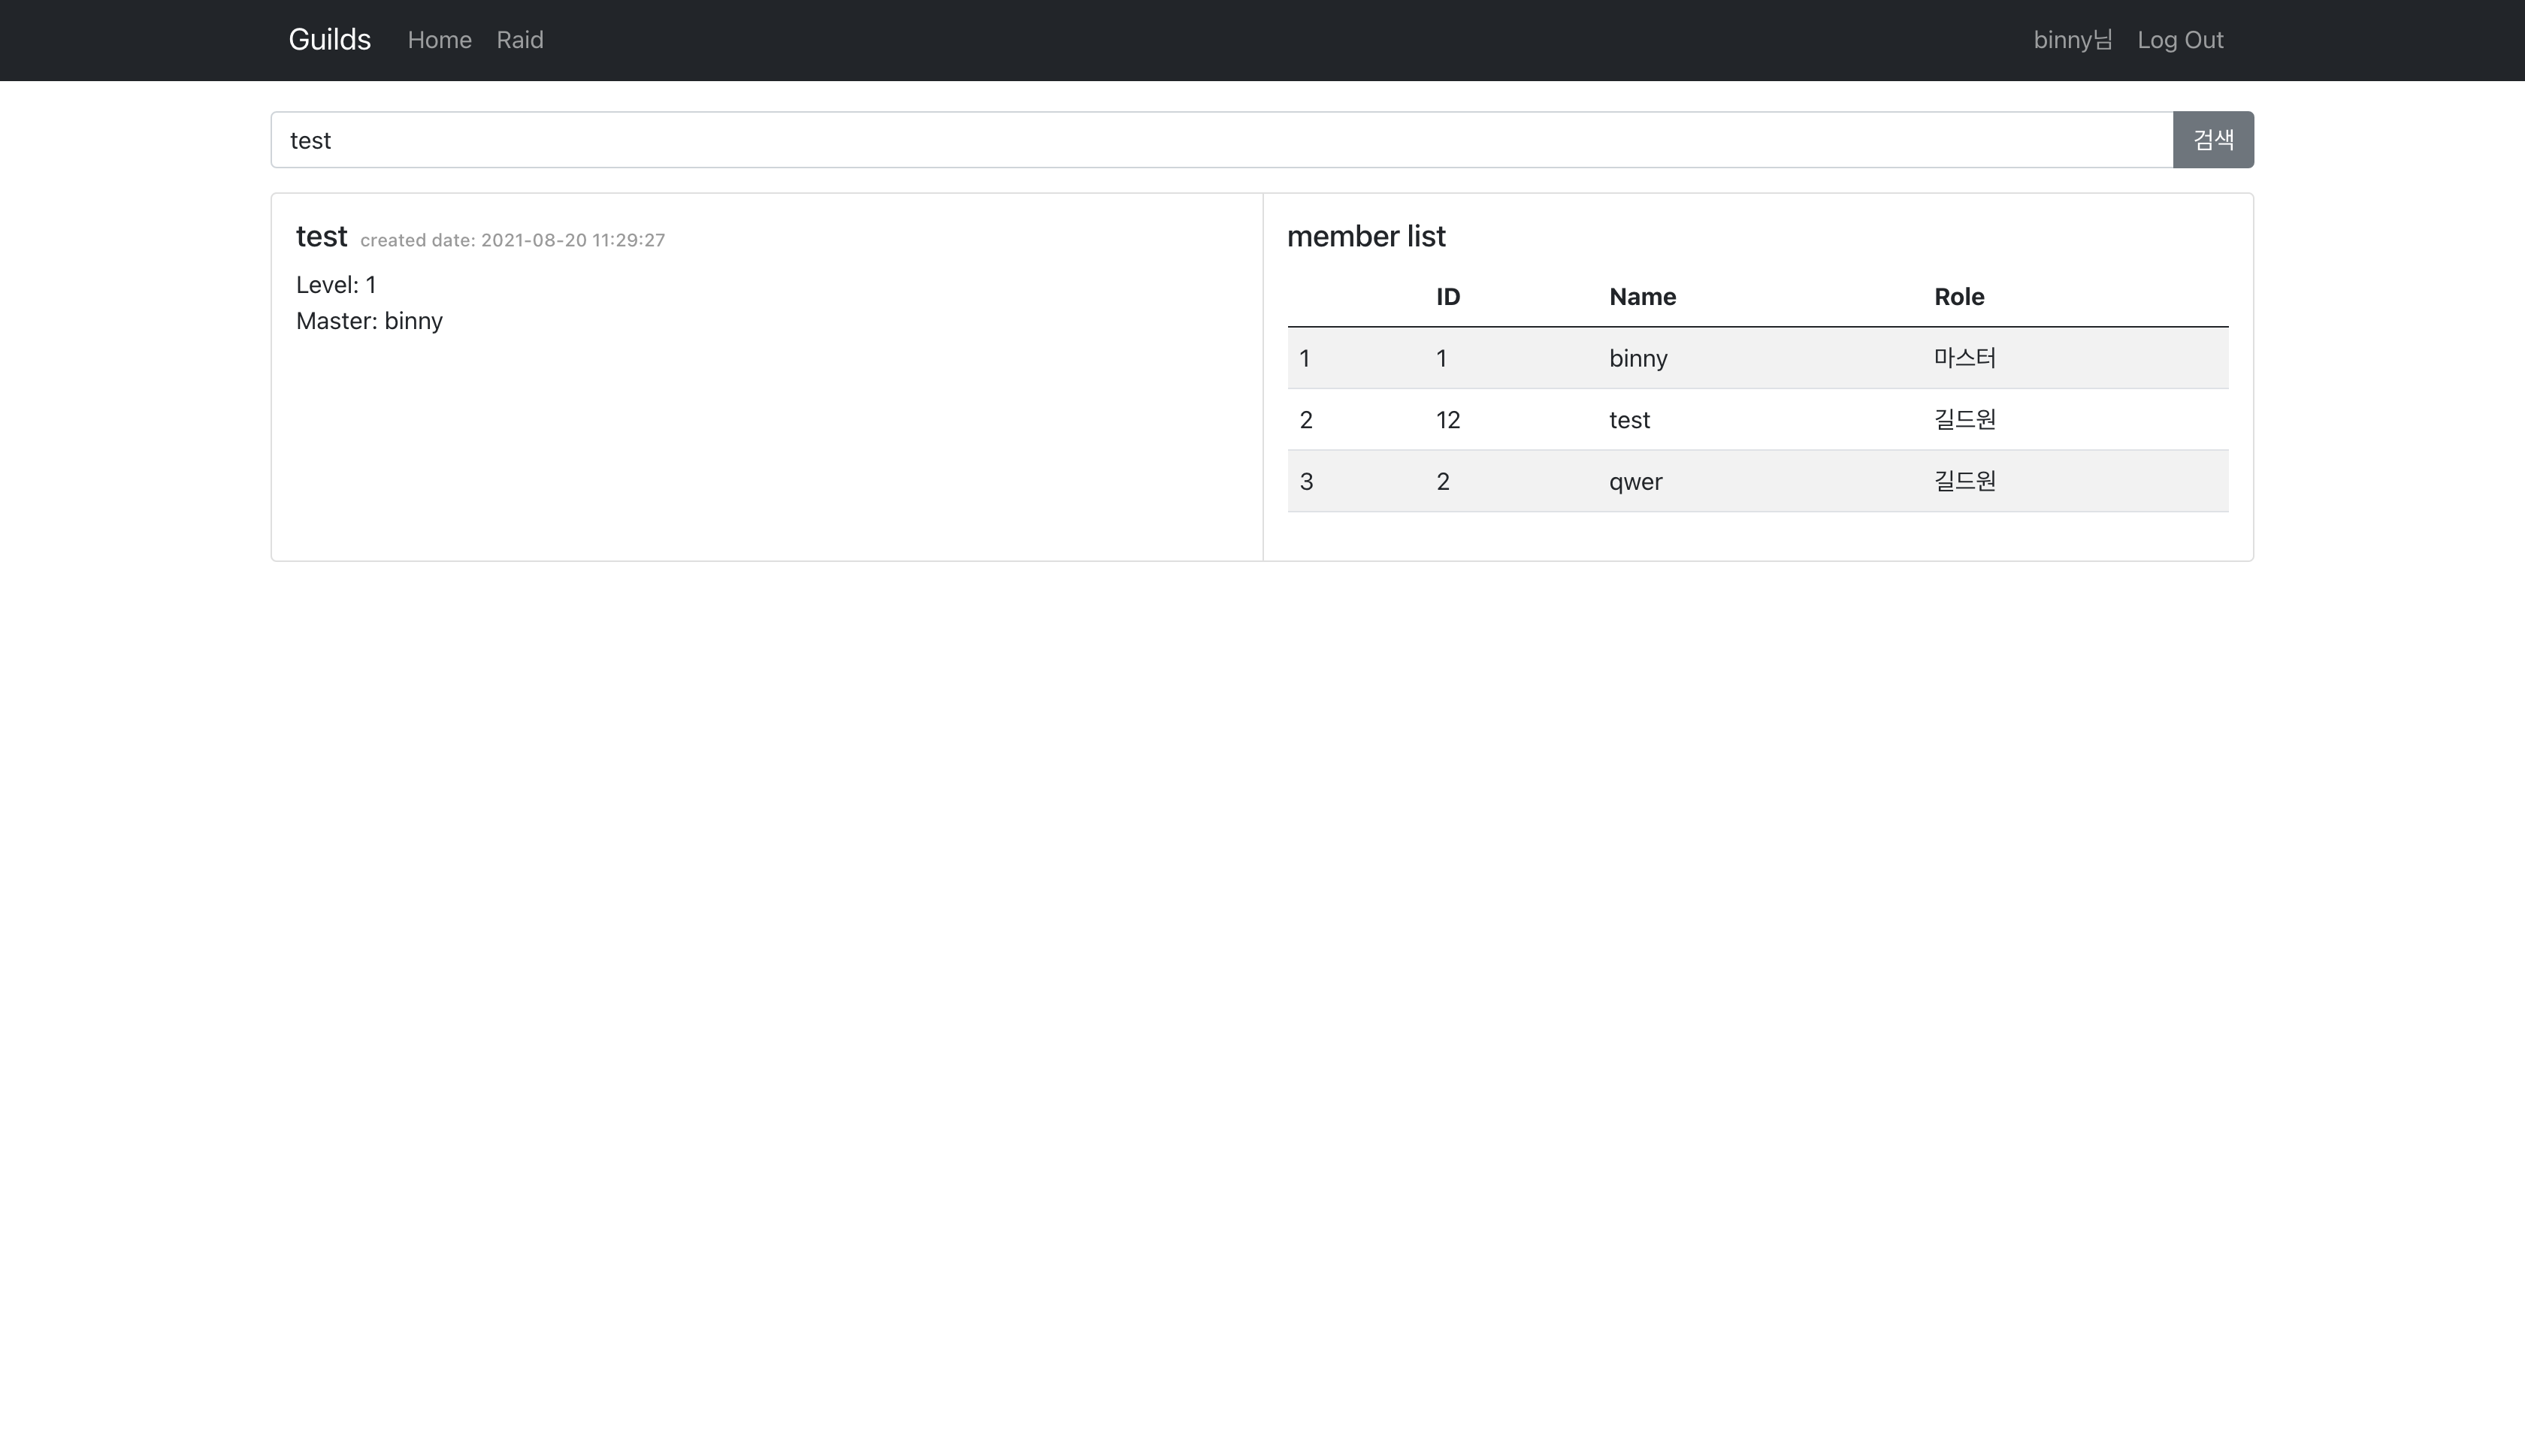Click the guild title 'test'
The height and width of the screenshot is (1456, 2525).
pyautogui.click(x=321, y=236)
